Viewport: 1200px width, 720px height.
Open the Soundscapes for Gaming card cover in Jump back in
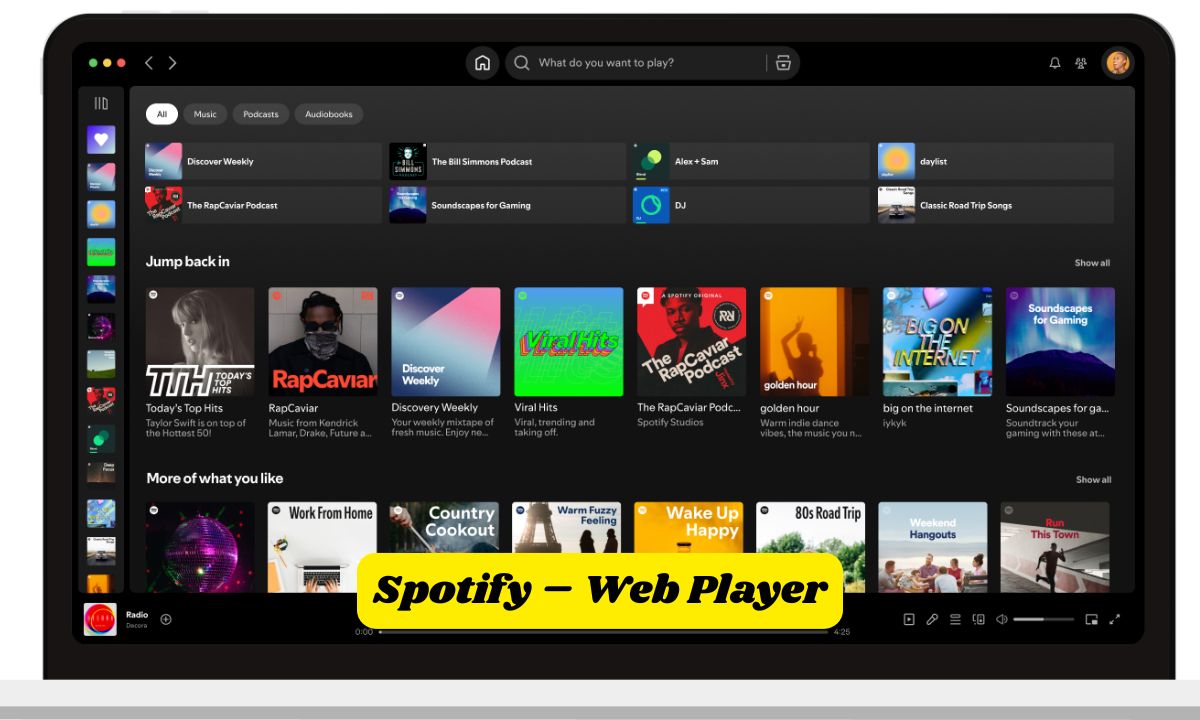(x=1060, y=342)
